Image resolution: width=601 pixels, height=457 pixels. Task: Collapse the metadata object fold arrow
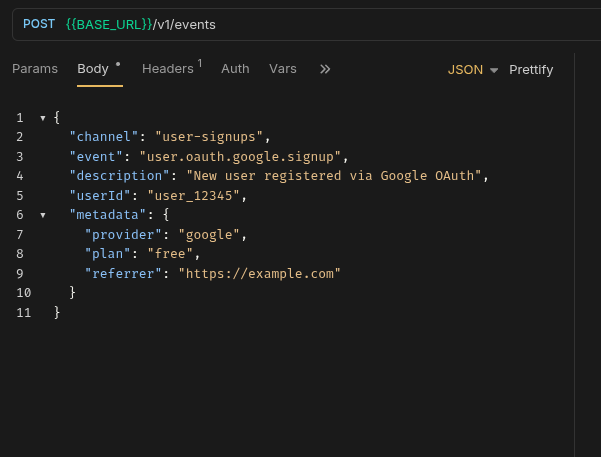[42, 215]
